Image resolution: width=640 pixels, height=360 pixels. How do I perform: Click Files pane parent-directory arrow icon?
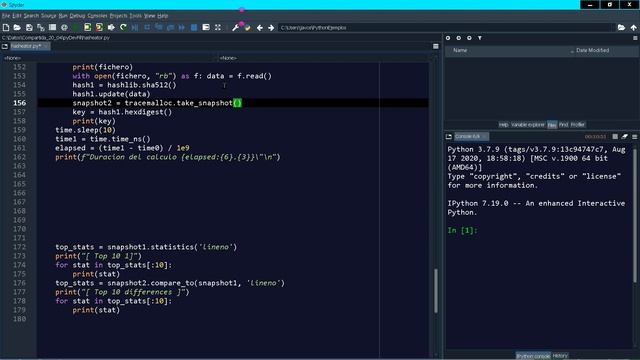point(469,38)
